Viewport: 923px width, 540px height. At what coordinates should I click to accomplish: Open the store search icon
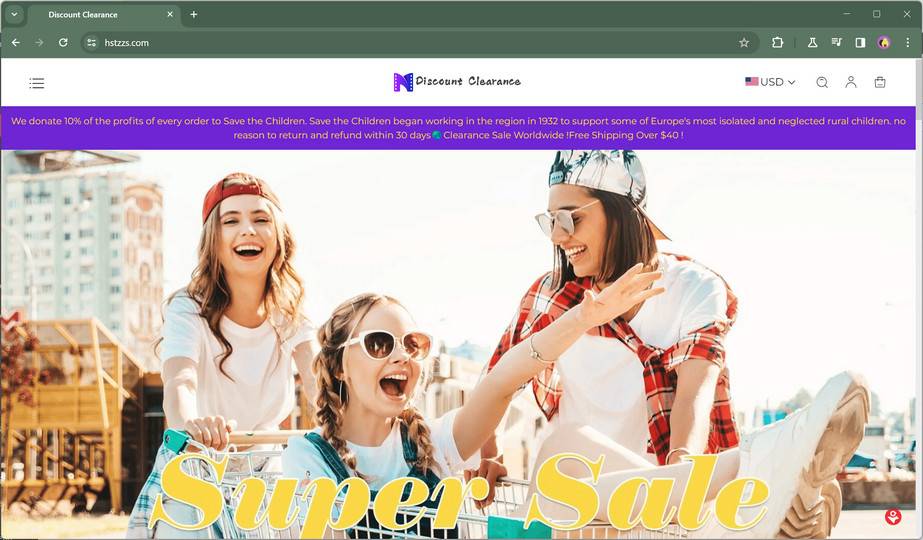coord(822,82)
